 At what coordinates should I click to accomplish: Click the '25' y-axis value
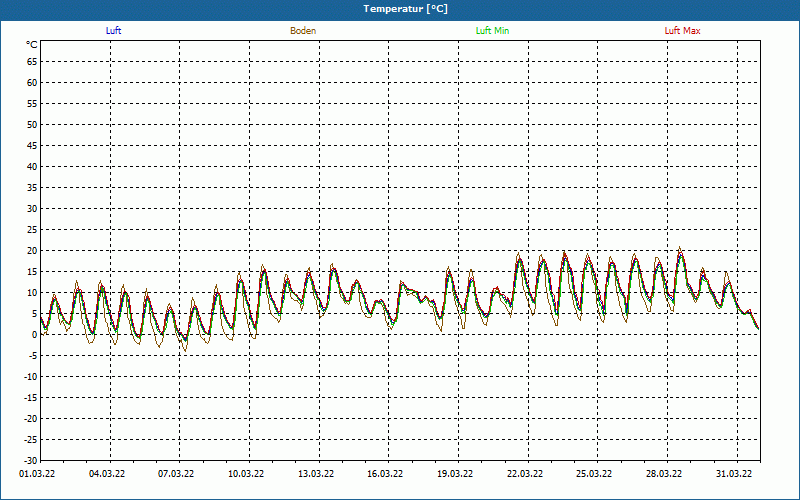(32, 230)
